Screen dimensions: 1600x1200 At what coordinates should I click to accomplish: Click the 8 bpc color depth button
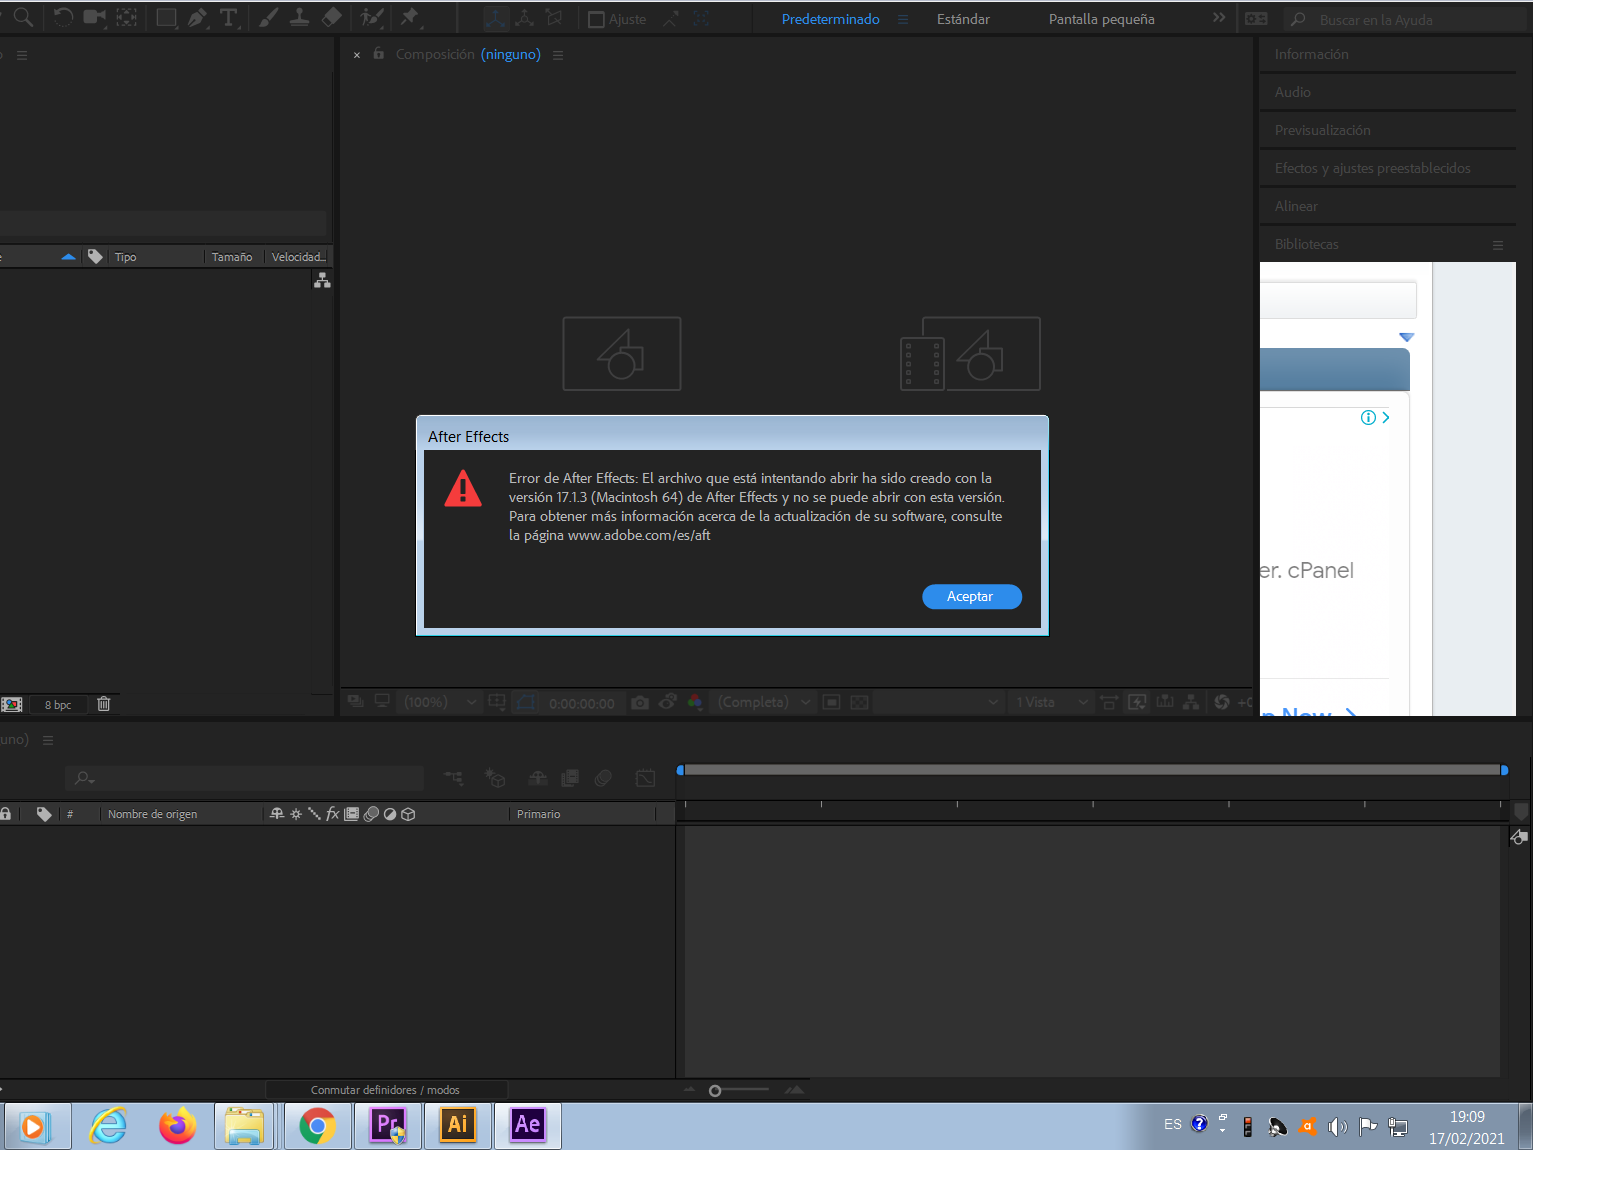pyautogui.click(x=58, y=705)
